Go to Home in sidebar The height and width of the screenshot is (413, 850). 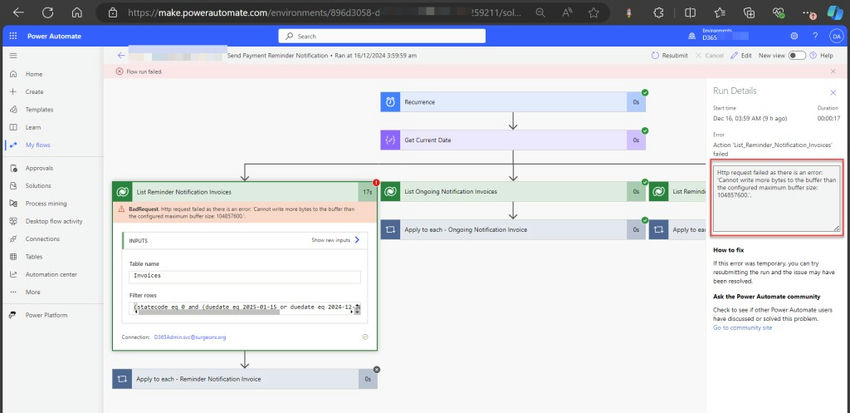[x=34, y=74]
